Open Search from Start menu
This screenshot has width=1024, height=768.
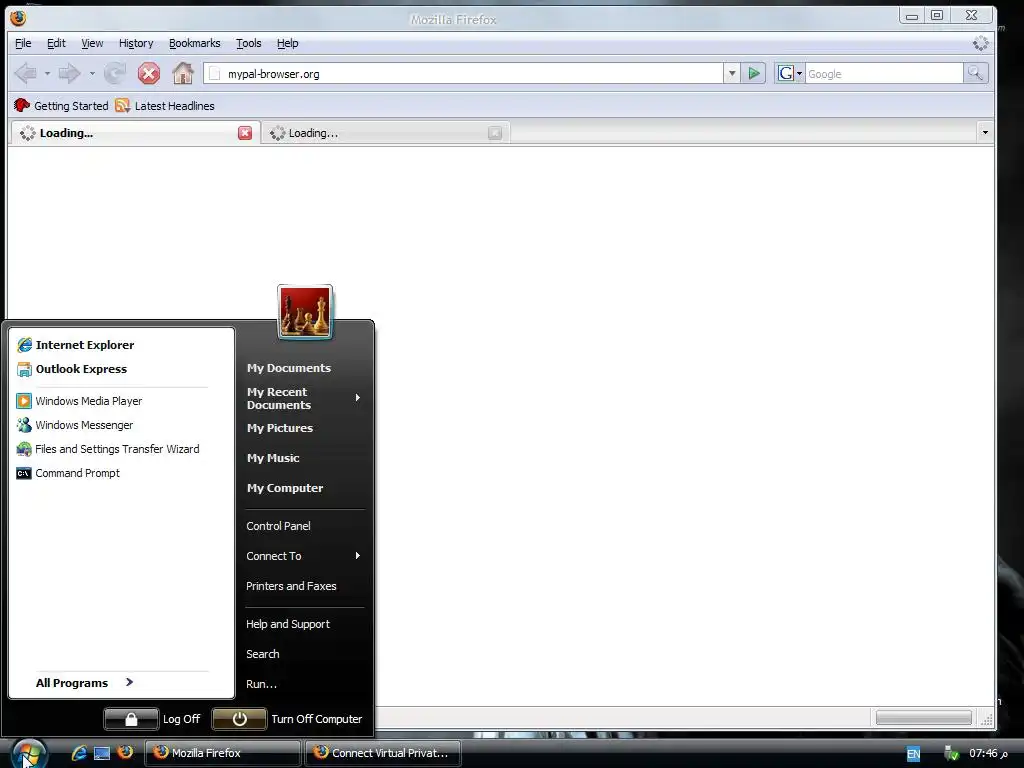tap(263, 654)
